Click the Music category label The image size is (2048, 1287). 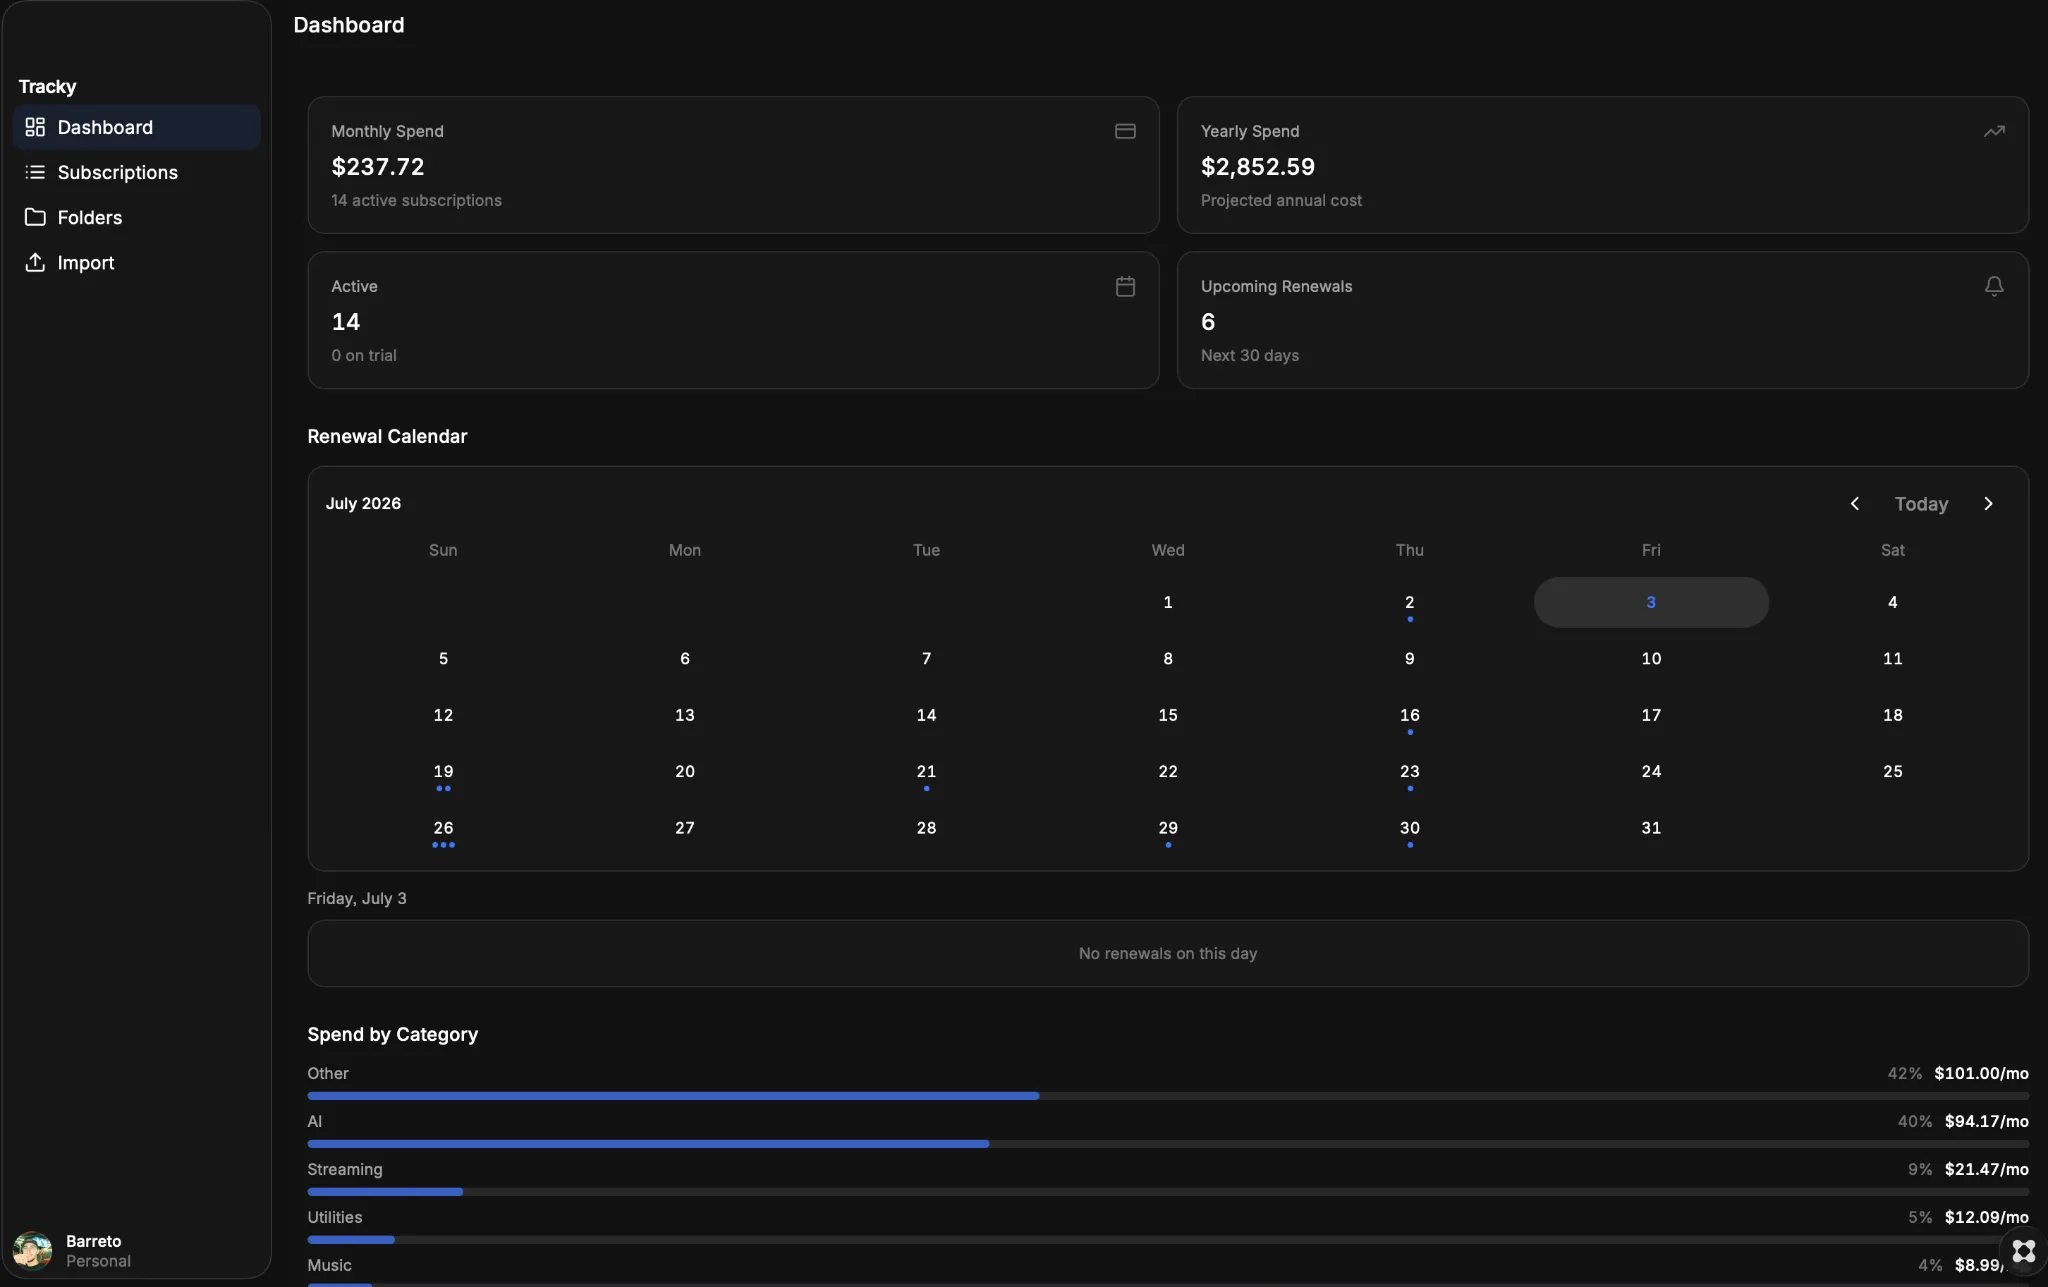pos(329,1265)
